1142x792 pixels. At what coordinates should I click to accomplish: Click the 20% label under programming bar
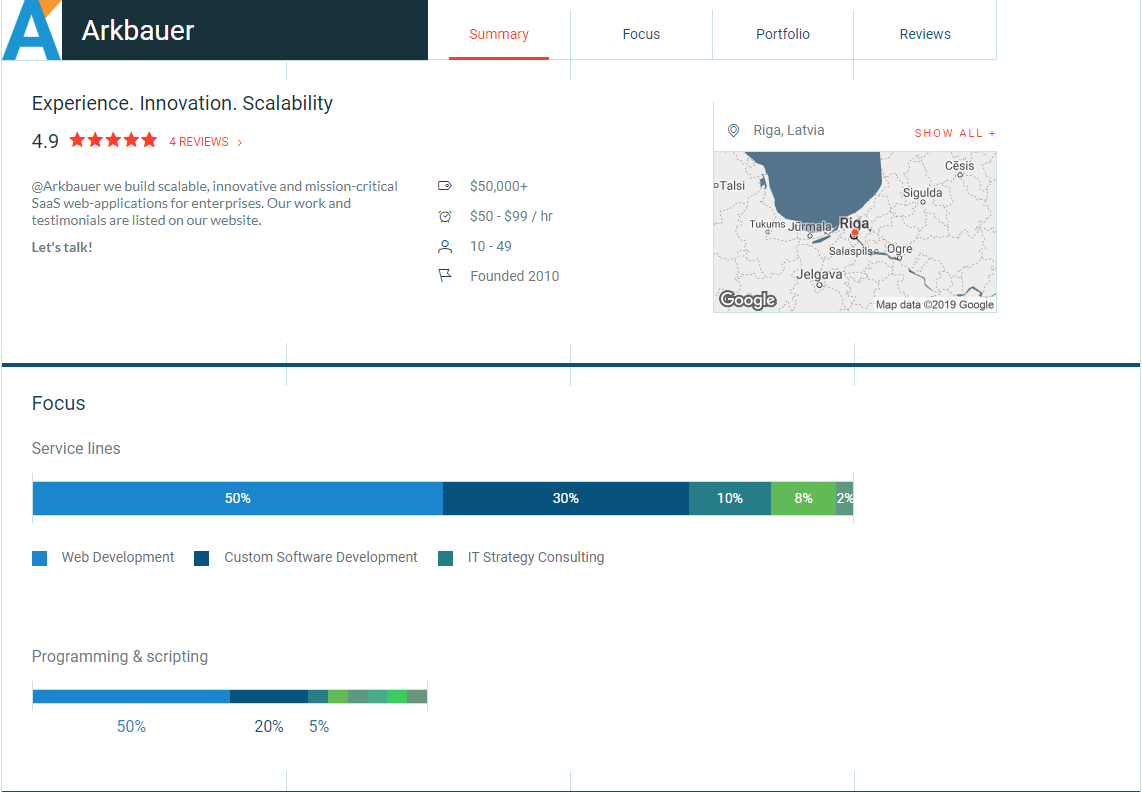pos(269,726)
